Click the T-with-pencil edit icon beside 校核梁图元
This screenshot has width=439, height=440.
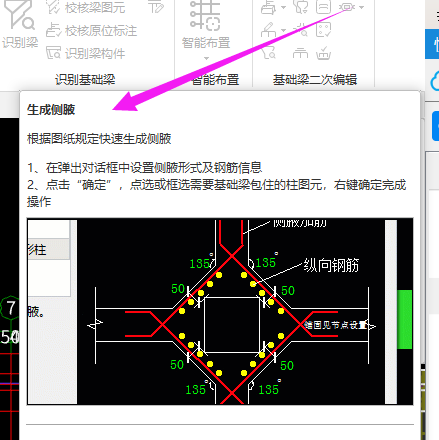coord(156,7)
